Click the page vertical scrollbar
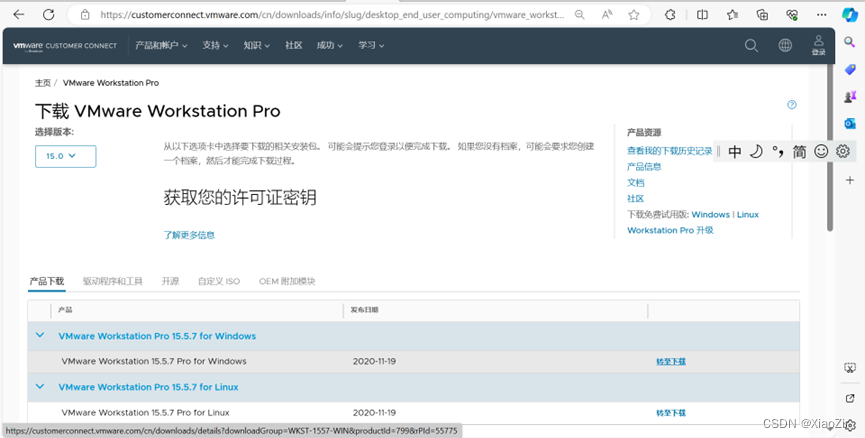The image size is (865, 438). point(830,147)
